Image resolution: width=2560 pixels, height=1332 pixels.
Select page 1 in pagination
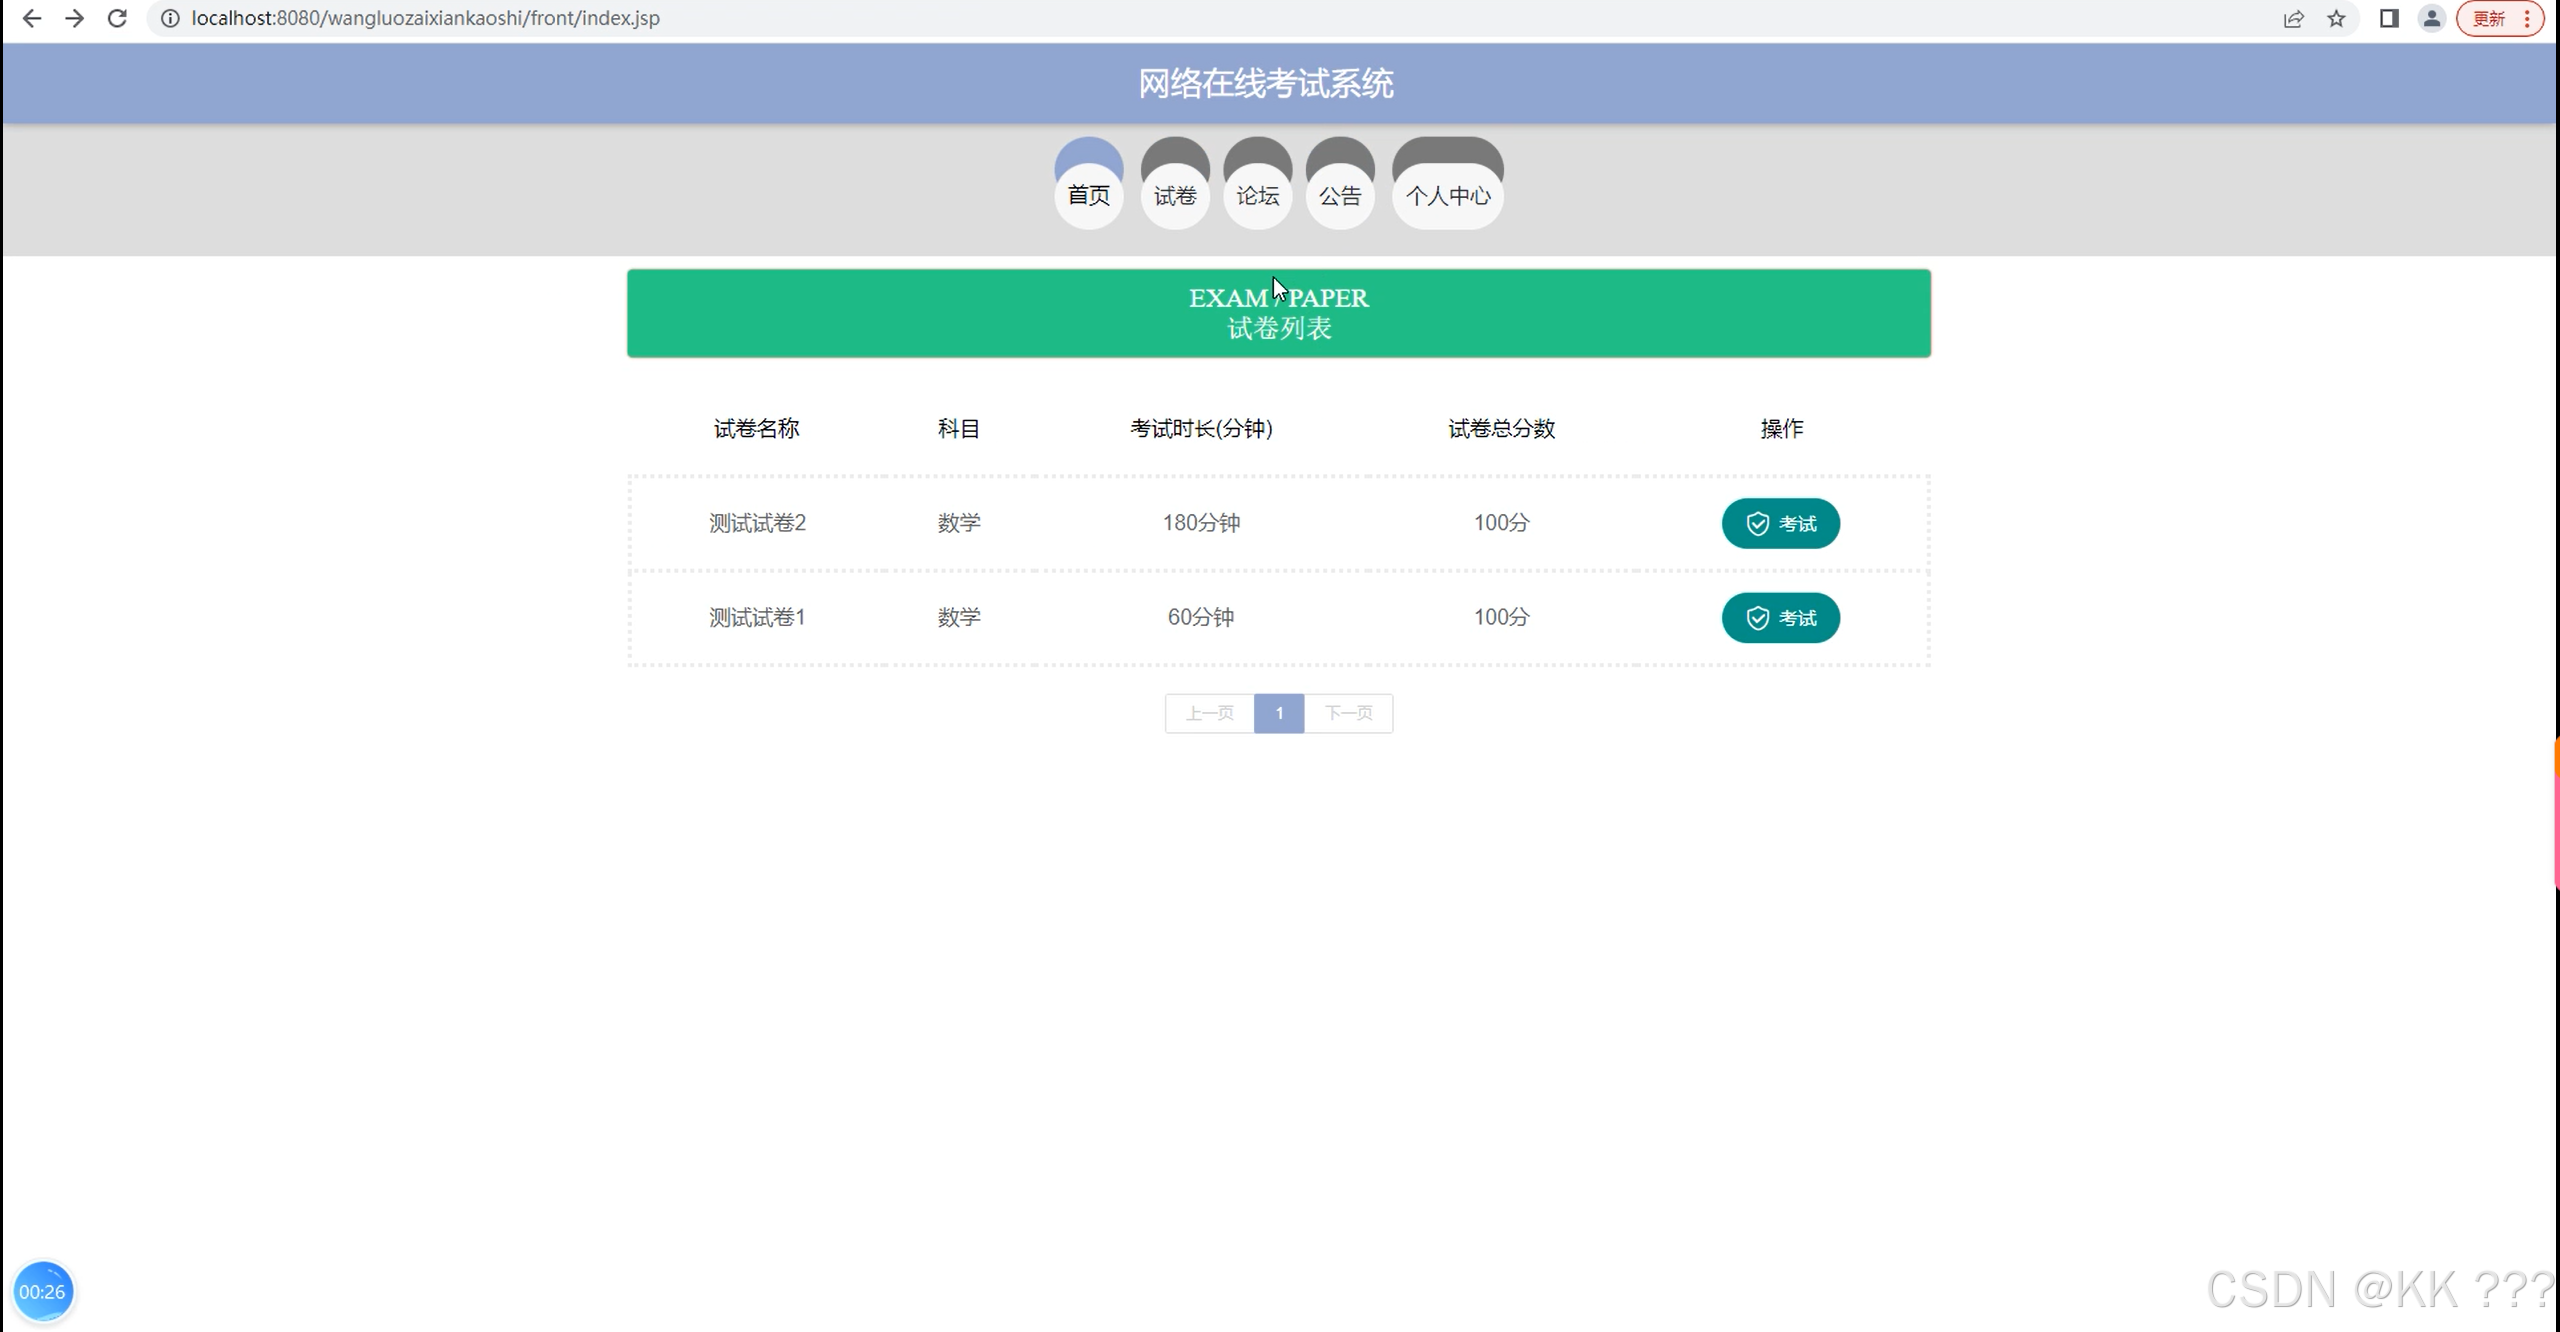[1278, 713]
